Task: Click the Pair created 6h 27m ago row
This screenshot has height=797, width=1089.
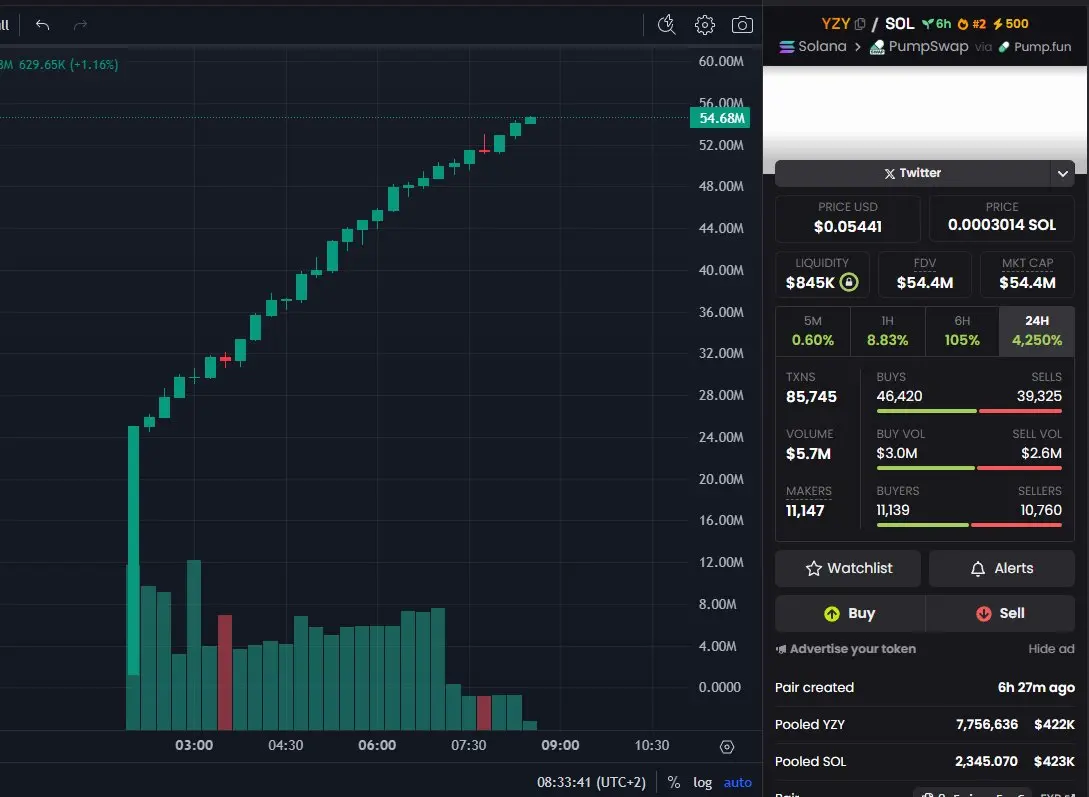Action: [924, 688]
